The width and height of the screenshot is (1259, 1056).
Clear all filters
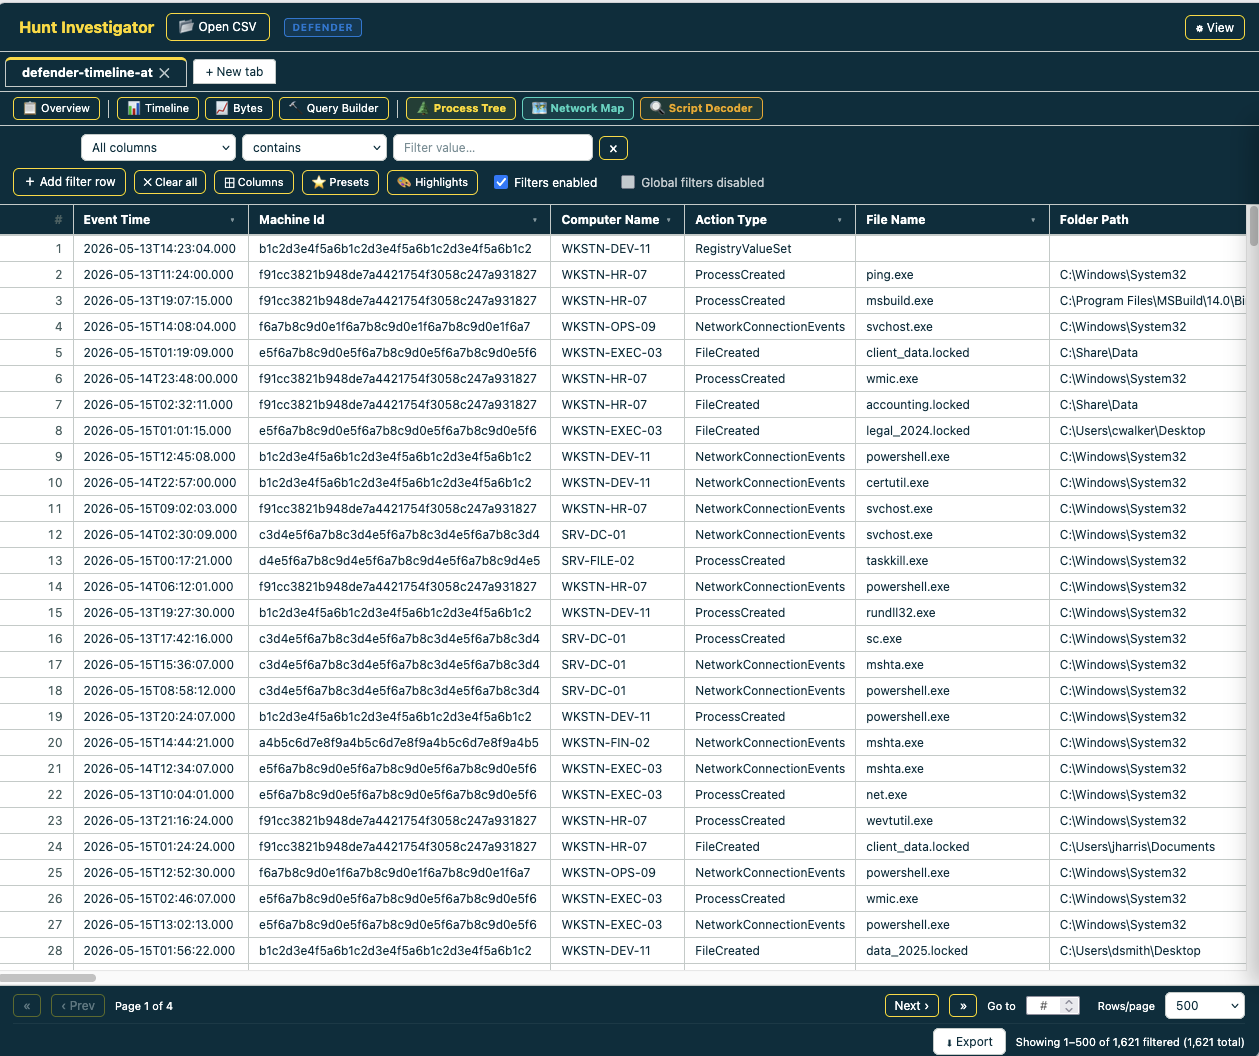coord(169,182)
